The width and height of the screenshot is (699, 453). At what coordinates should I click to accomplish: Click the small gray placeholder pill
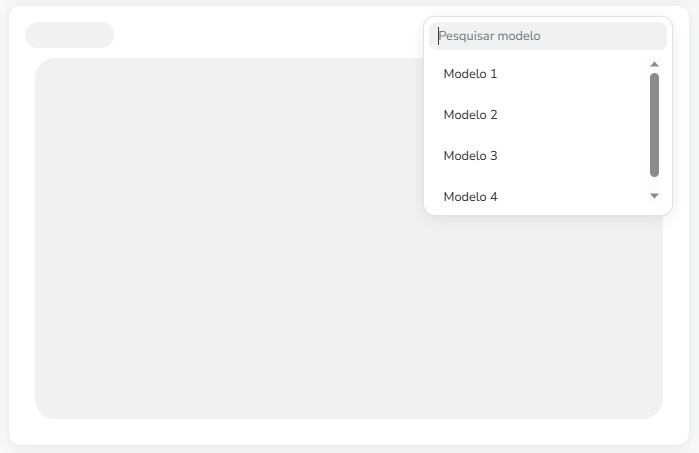(69, 35)
